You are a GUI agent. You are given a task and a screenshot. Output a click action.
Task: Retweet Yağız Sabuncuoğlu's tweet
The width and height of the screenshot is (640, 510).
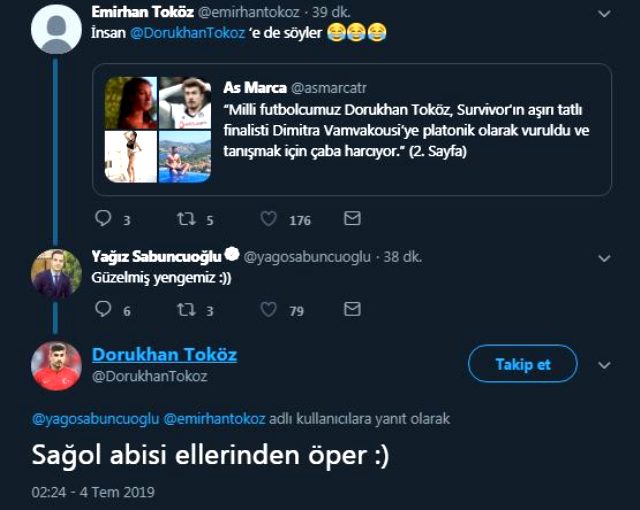[x=185, y=310]
